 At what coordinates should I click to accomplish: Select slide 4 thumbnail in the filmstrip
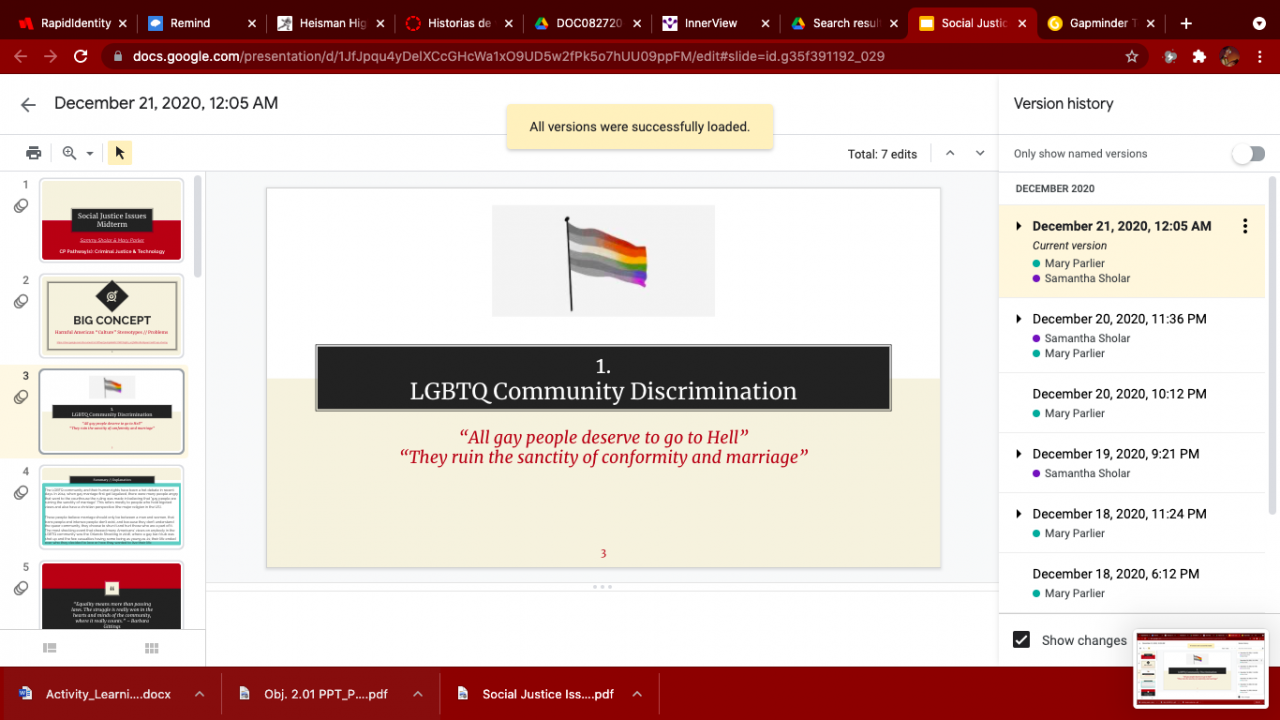111,506
